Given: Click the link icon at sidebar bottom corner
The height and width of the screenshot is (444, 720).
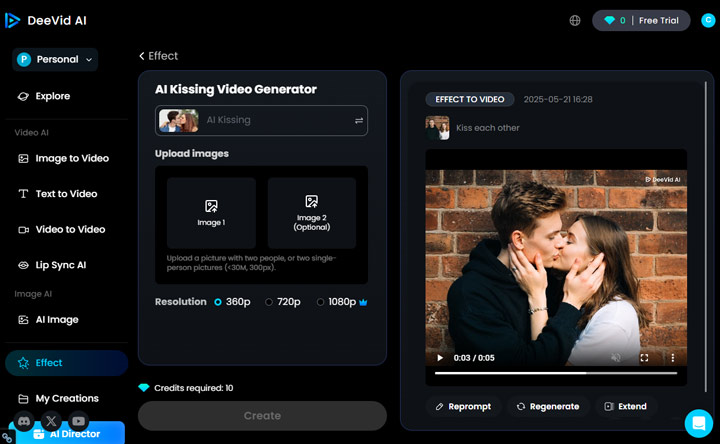Looking at the screenshot, I should pos(6,438).
